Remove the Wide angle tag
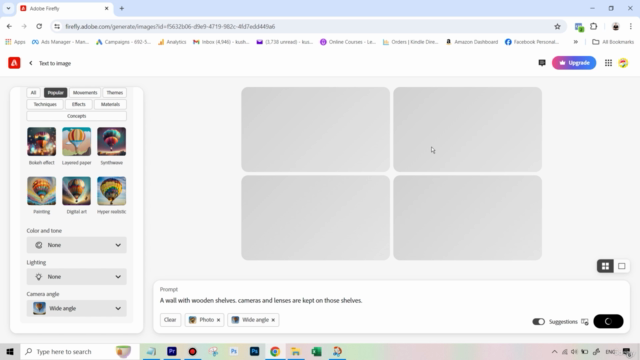Screen dimensions: 640x360 (x=273, y=320)
